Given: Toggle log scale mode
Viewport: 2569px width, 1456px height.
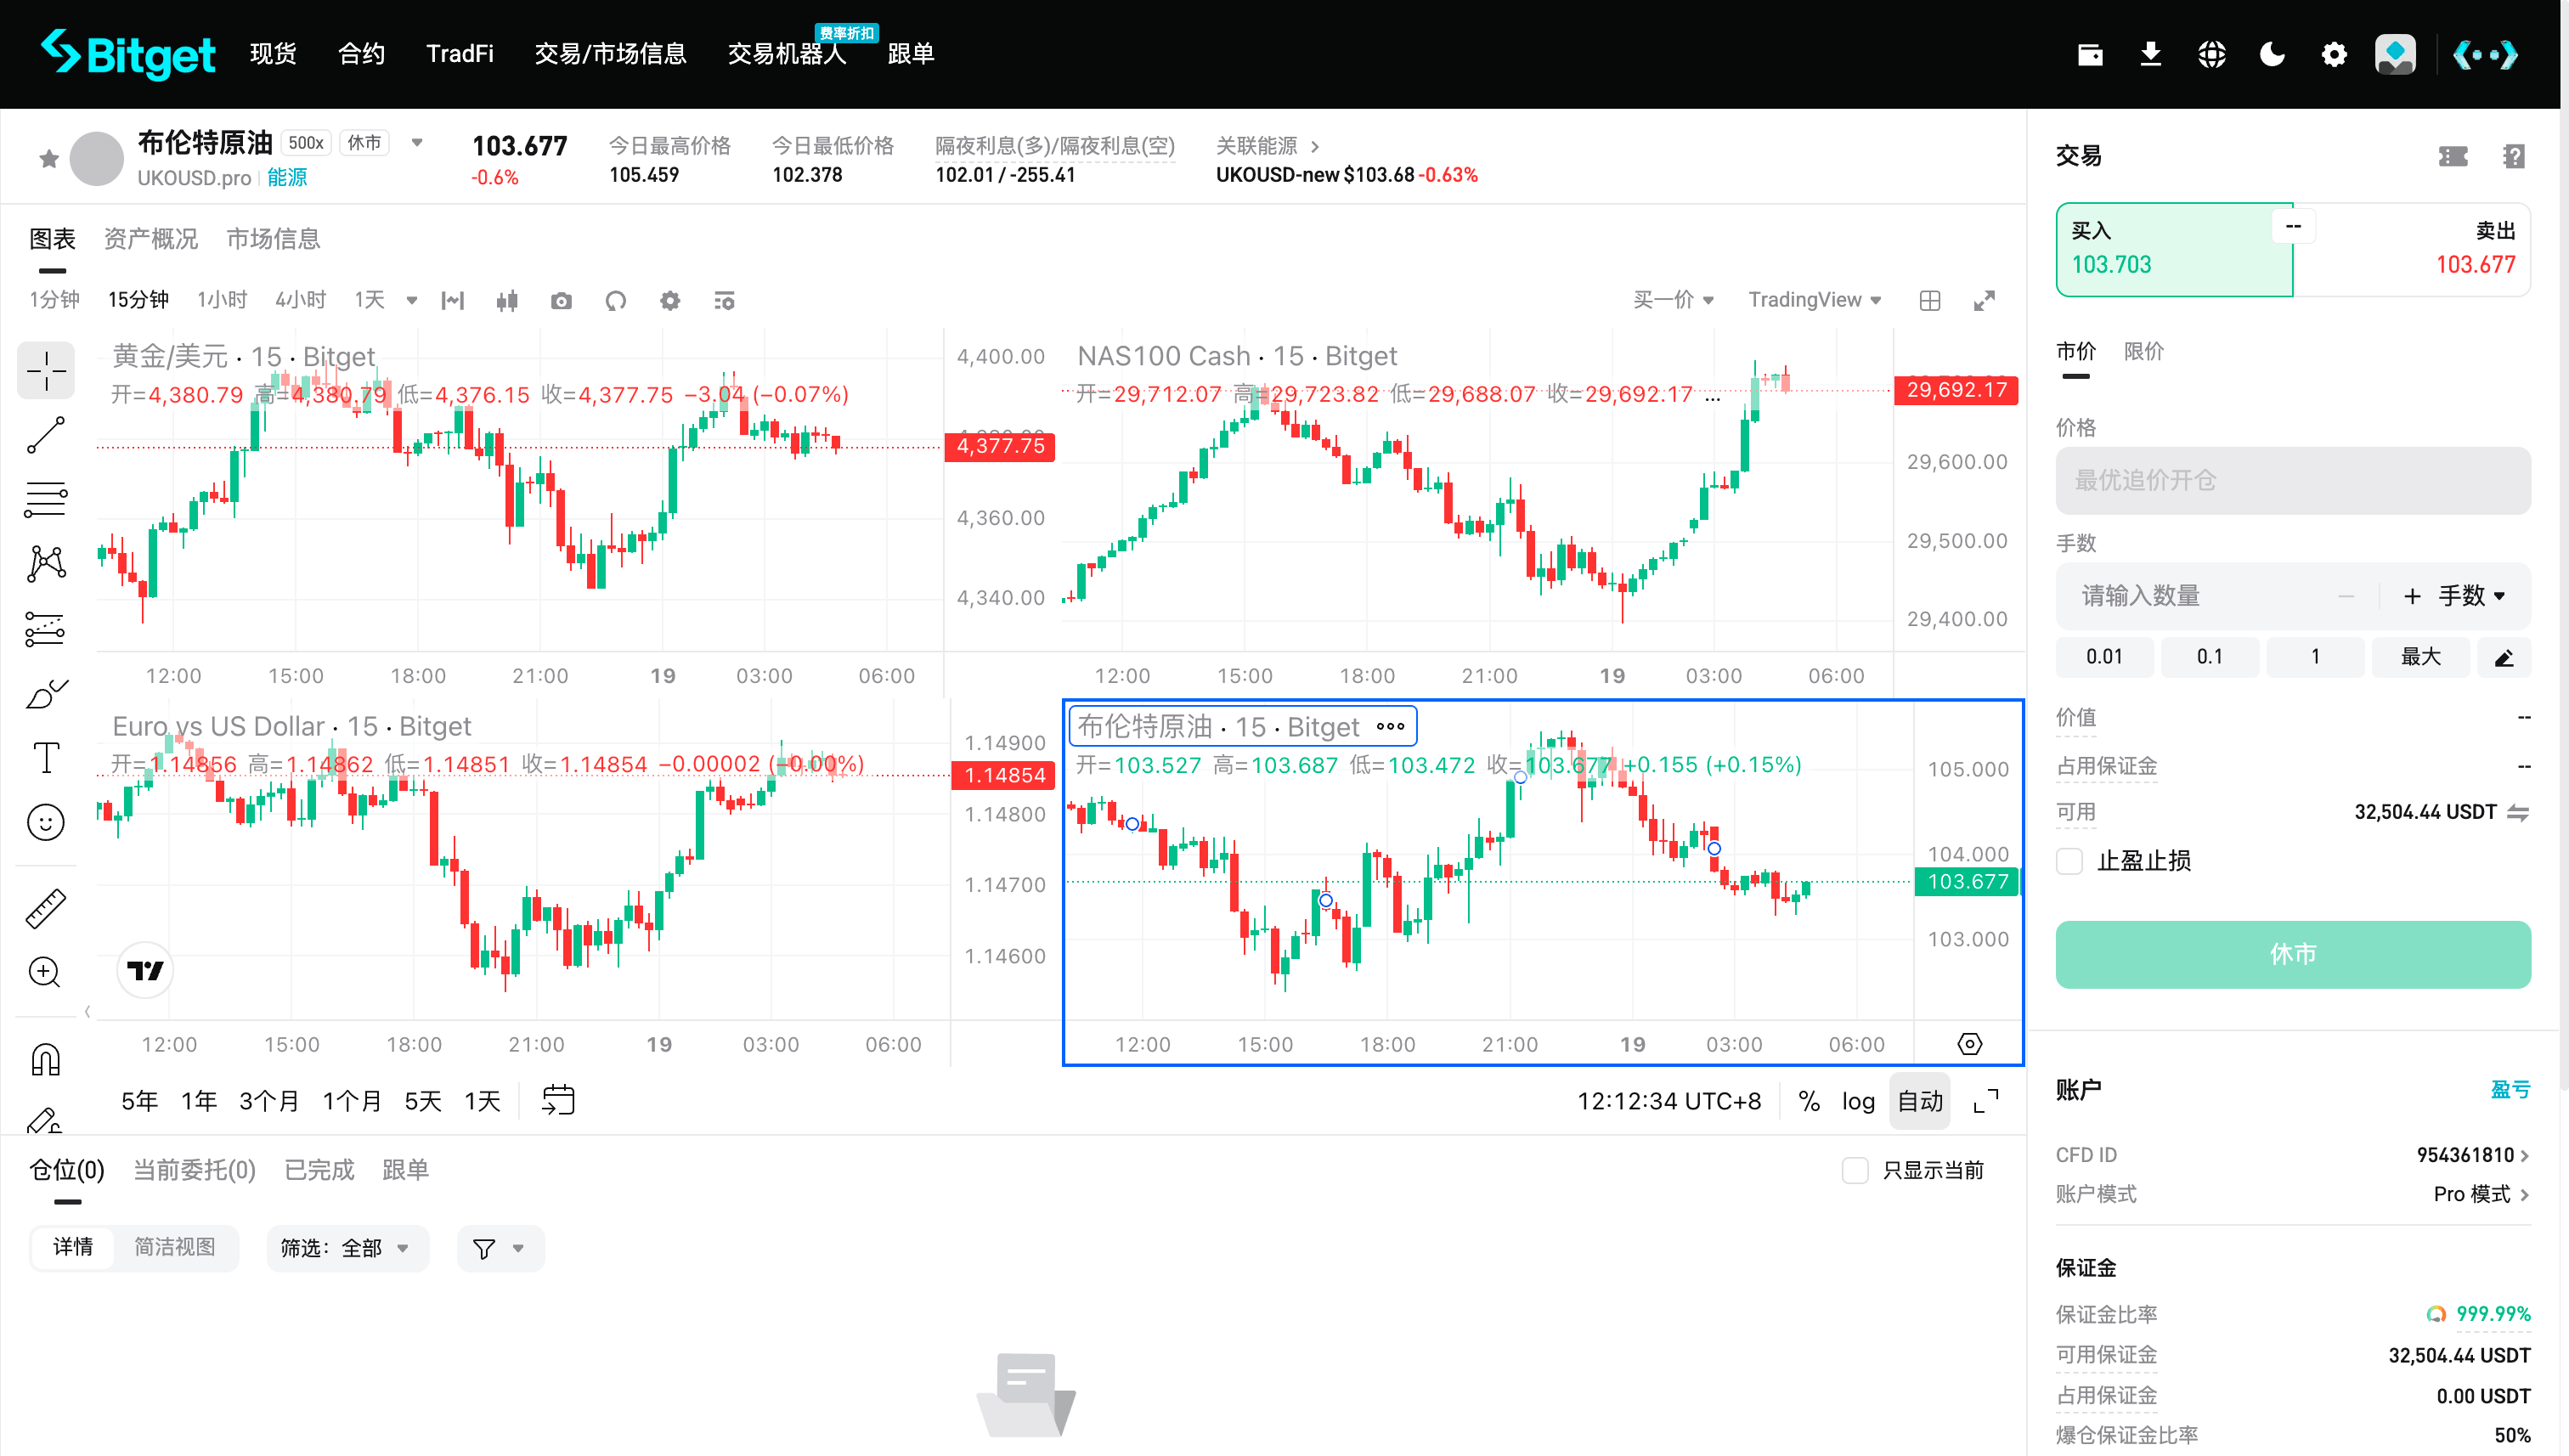Looking at the screenshot, I should click(1858, 1101).
